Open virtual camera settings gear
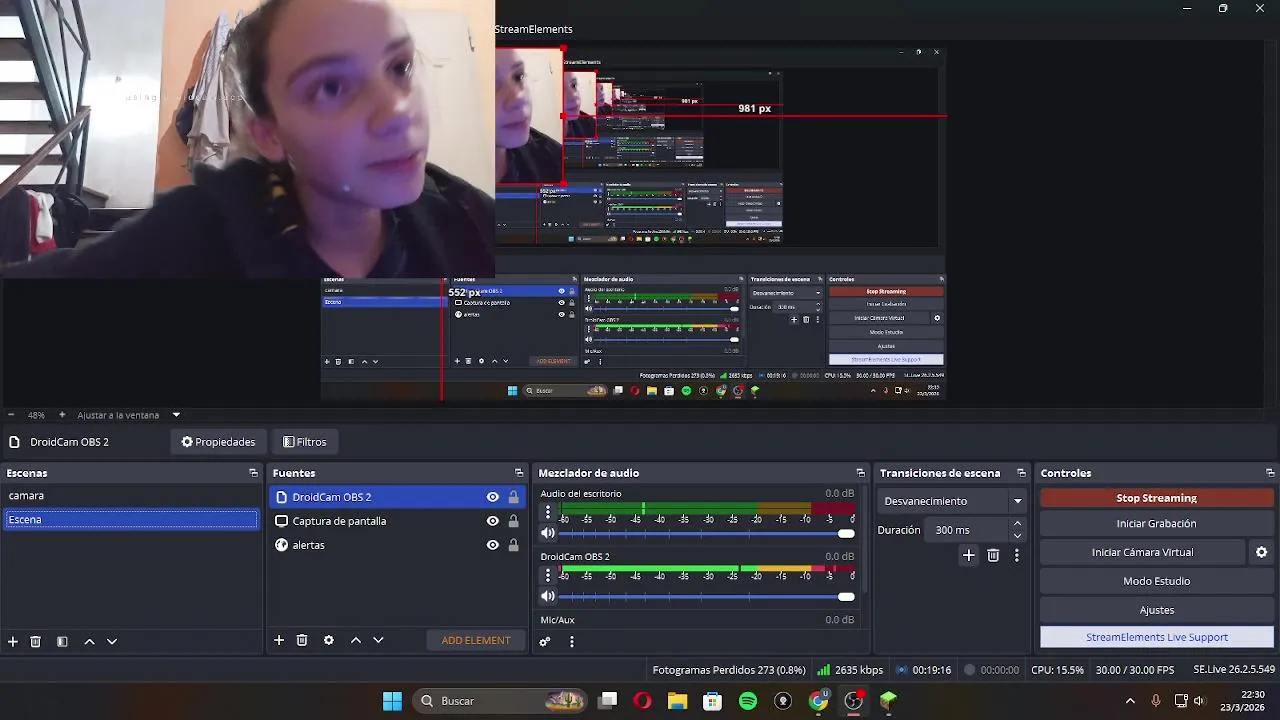The width and height of the screenshot is (1280, 720). click(x=1261, y=552)
